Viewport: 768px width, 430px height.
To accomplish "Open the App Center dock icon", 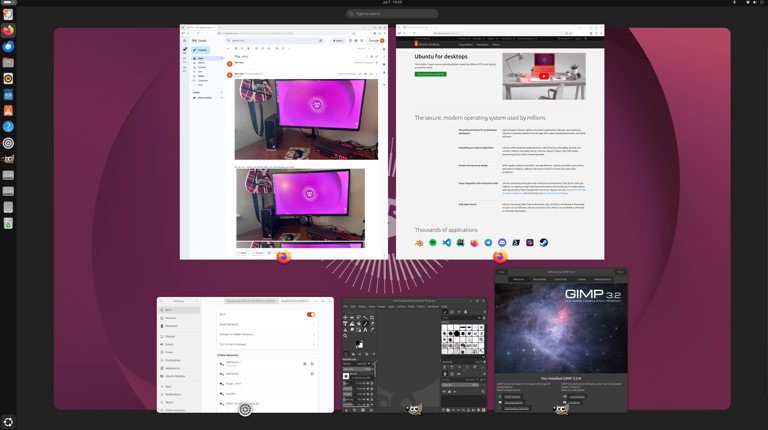I will [8, 111].
